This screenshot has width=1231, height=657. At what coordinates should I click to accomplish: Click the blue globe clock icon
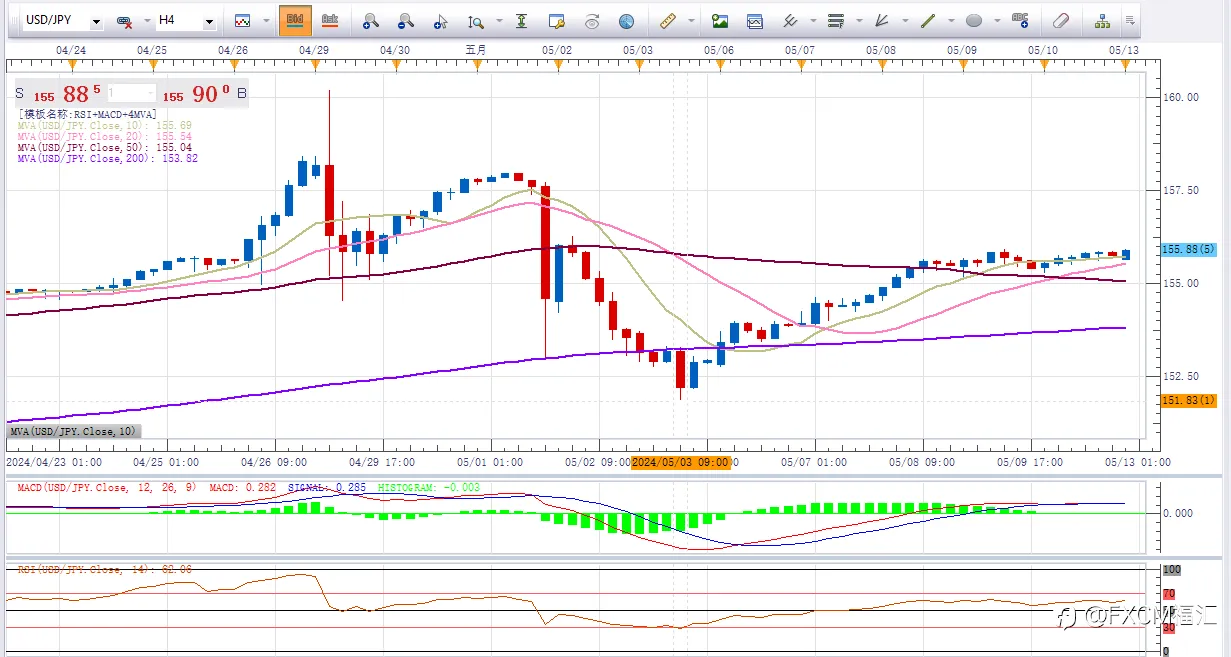point(626,21)
